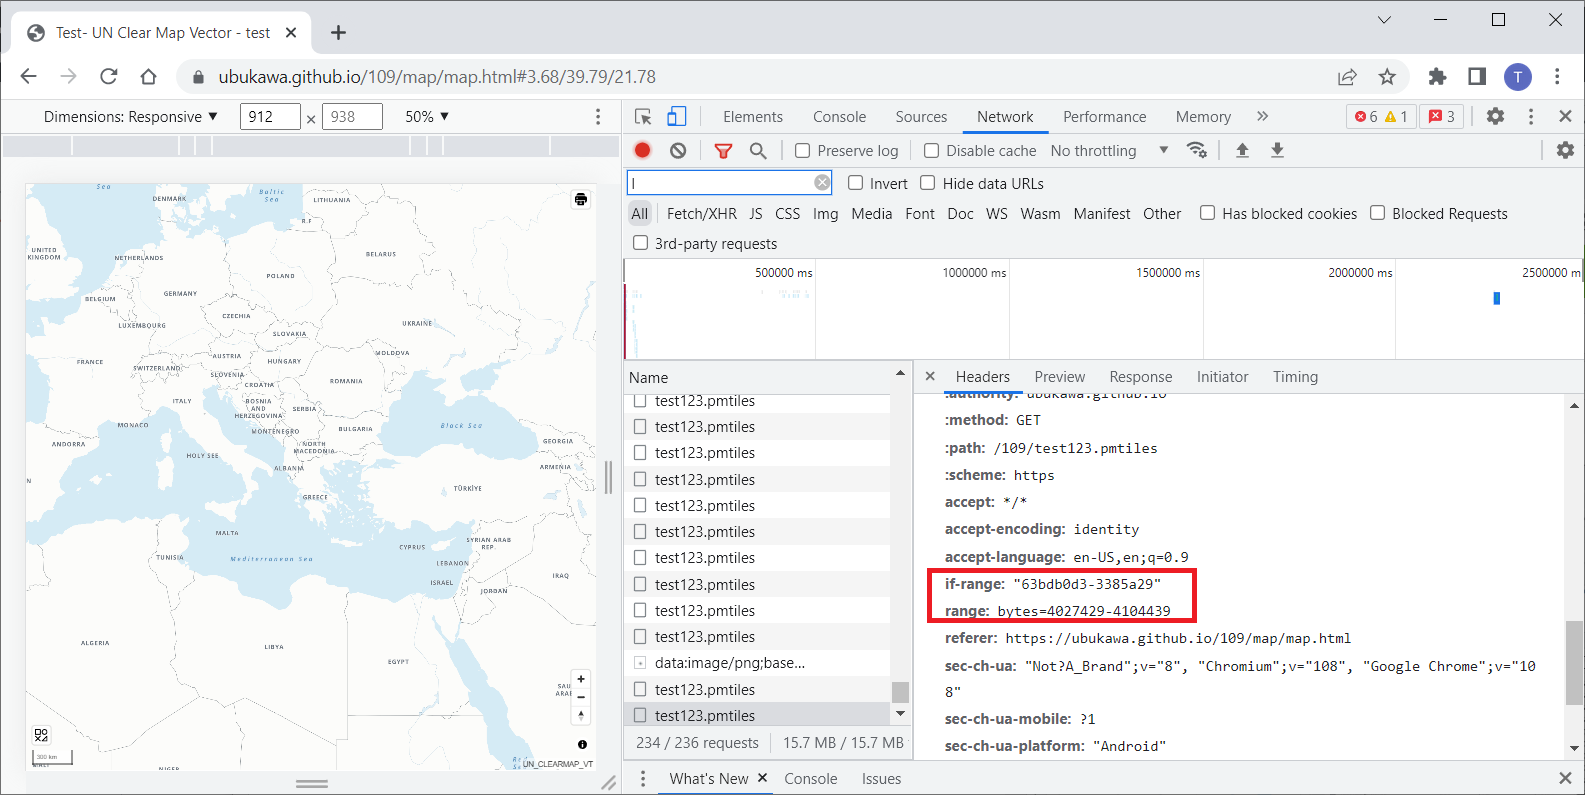Show the Response tab of the request
This screenshot has width=1585, height=795.
1141,377
